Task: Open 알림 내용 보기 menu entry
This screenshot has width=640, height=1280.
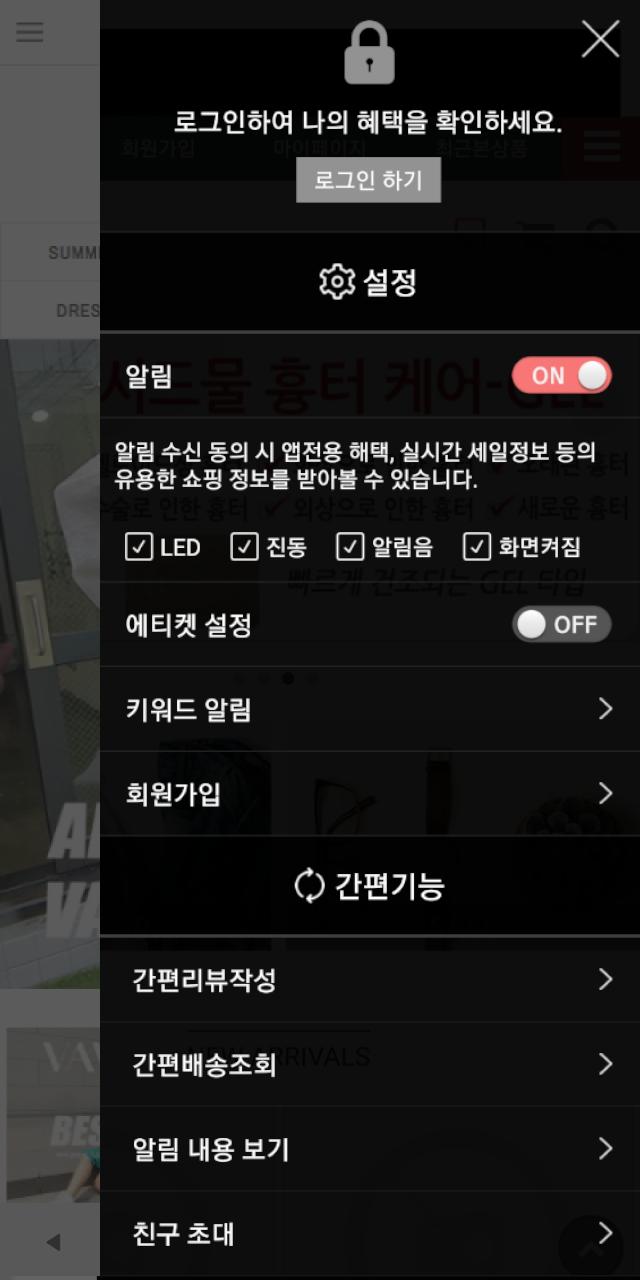Action: (370, 1149)
